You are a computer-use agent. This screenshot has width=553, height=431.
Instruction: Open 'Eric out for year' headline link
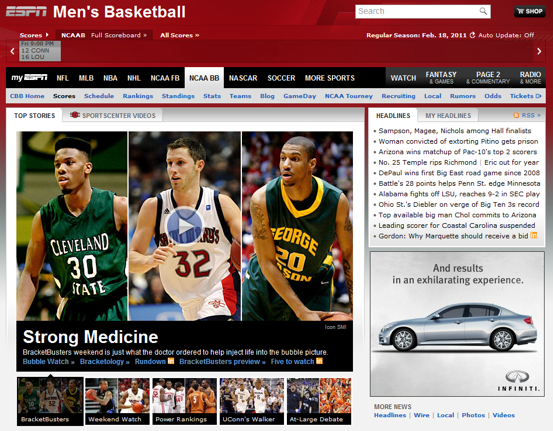pos(511,162)
